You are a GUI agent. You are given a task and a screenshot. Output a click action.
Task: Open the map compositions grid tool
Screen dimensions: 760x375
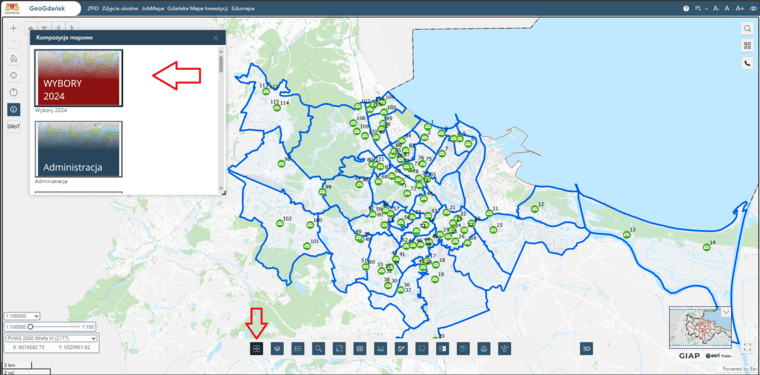(x=256, y=348)
